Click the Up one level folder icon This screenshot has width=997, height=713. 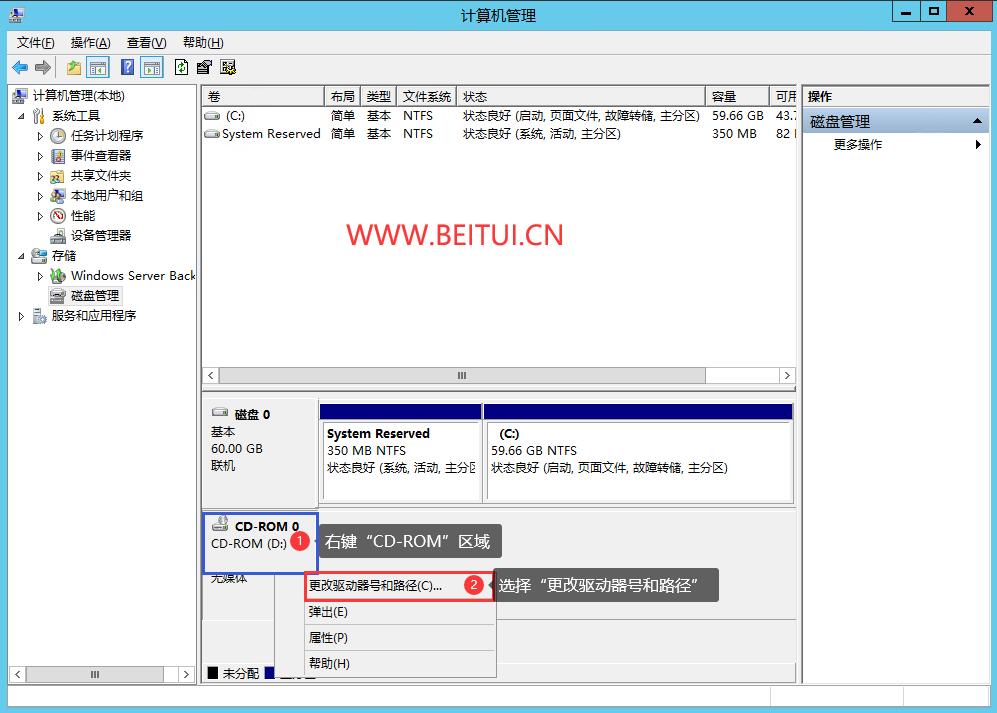tap(74, 67)
